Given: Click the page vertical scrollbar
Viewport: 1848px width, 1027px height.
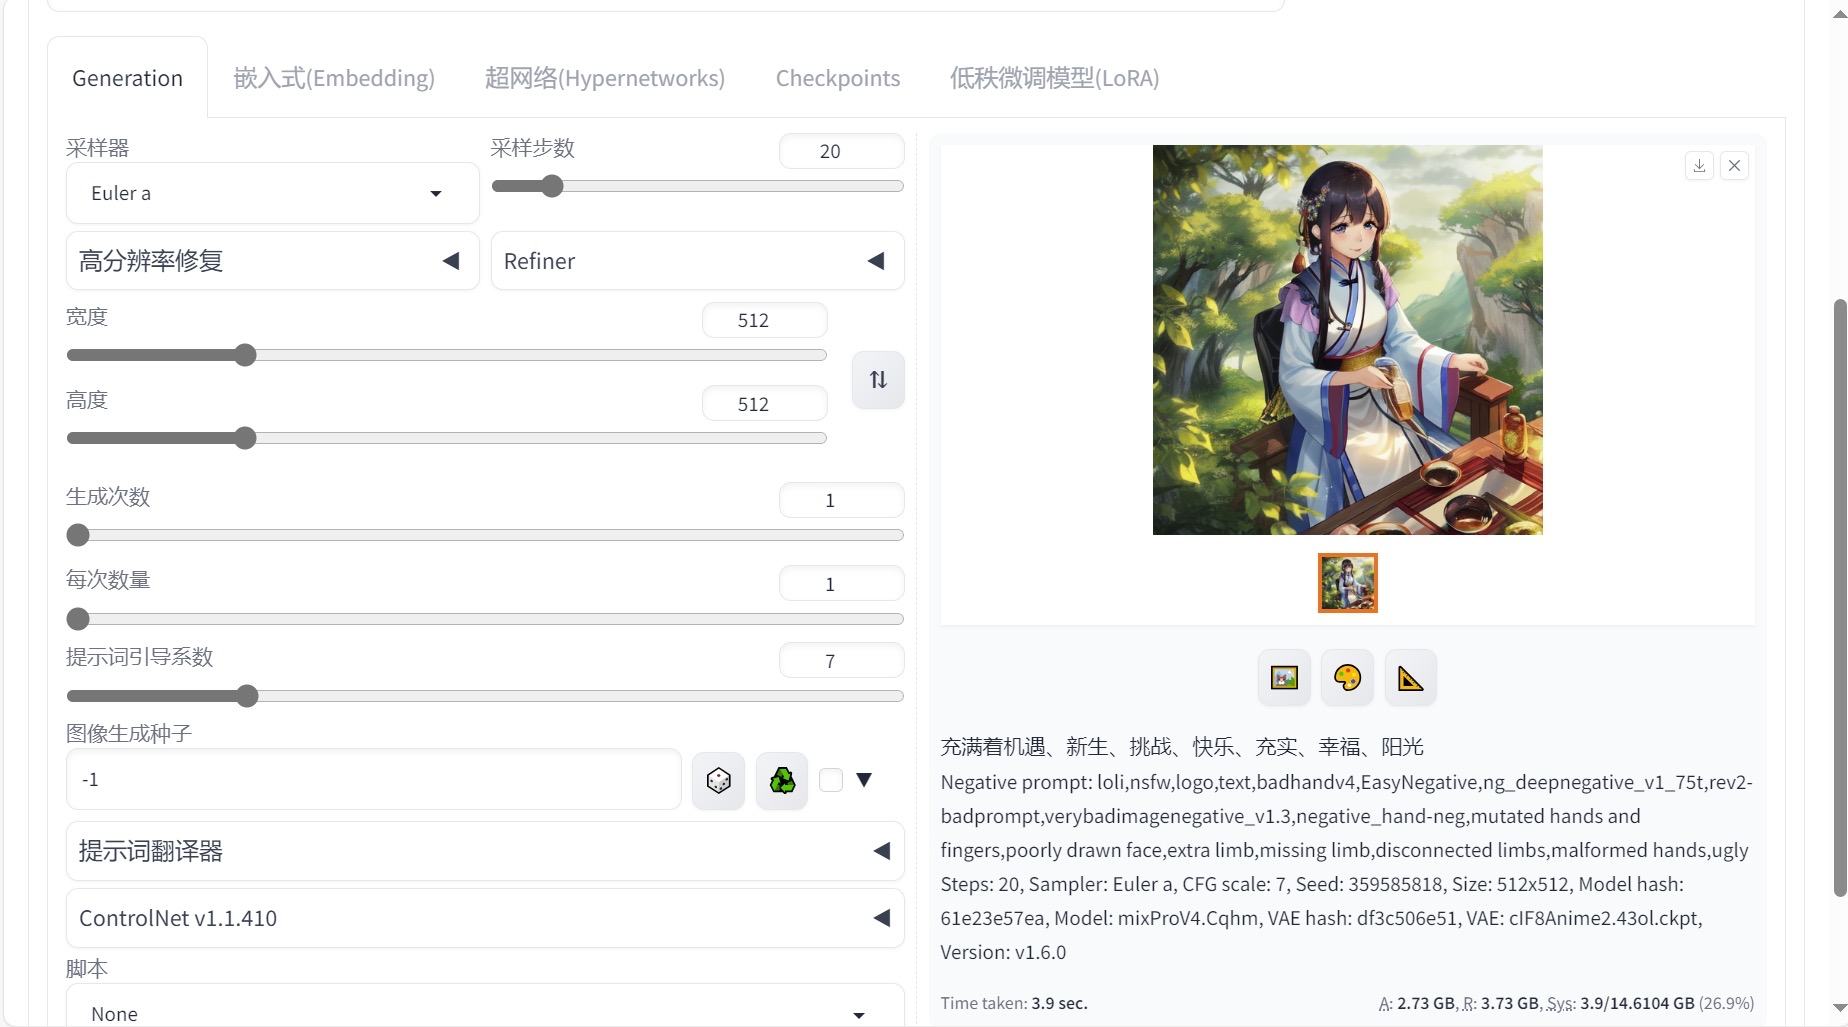Looking at the screenshot, I should [1839, 598].
